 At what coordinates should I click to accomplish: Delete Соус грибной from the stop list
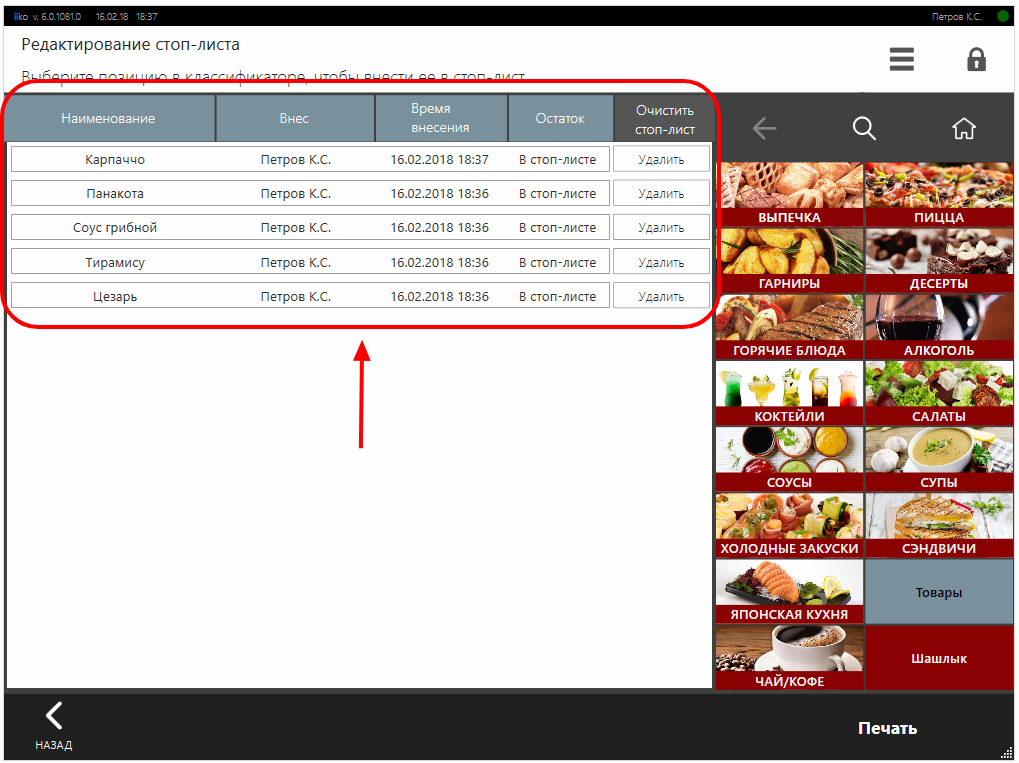[661, 227]
